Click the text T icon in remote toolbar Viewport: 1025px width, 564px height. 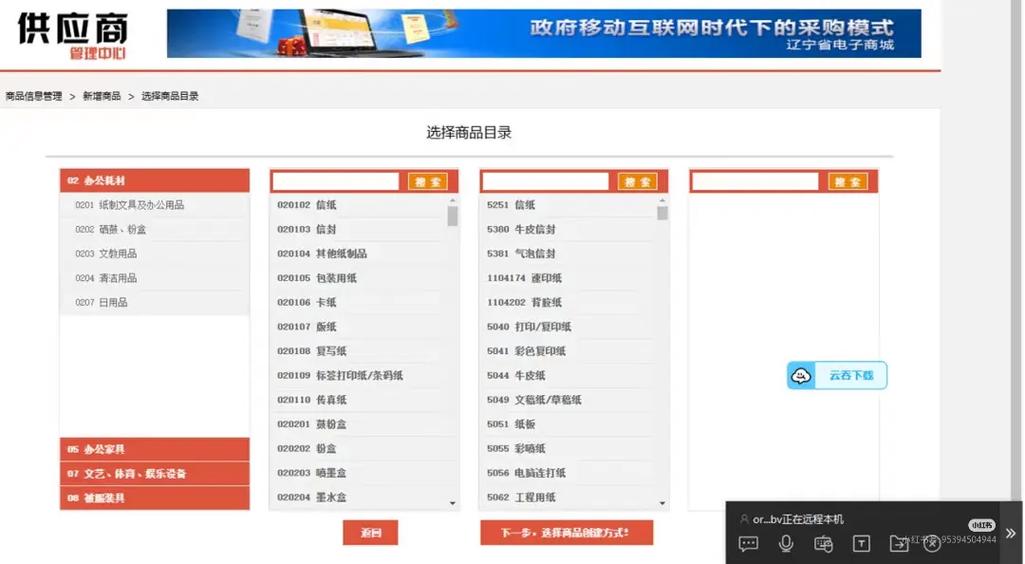pyautogui.click(x=861, y=543)
